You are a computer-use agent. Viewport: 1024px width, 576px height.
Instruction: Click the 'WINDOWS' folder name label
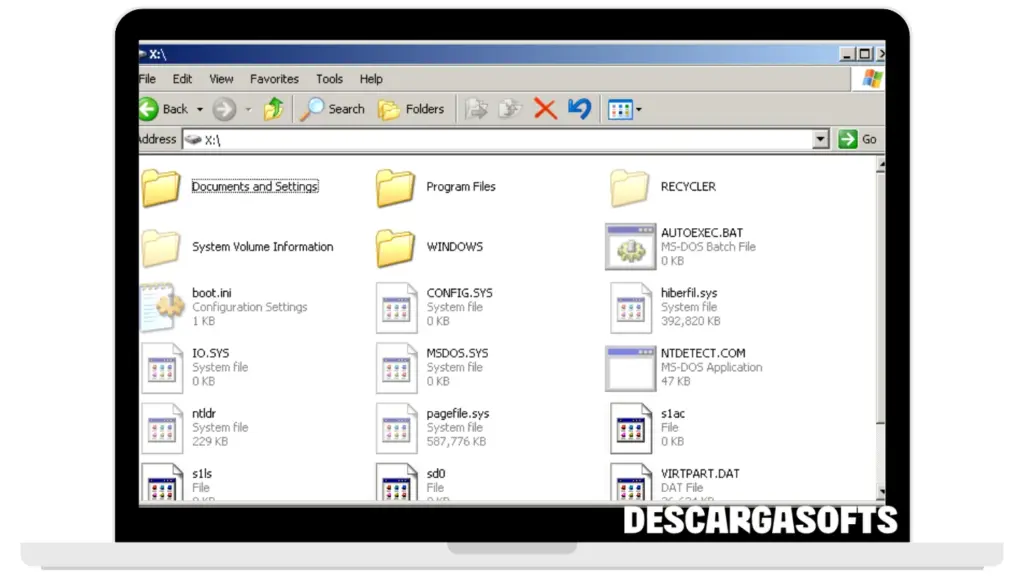[455, 247]
